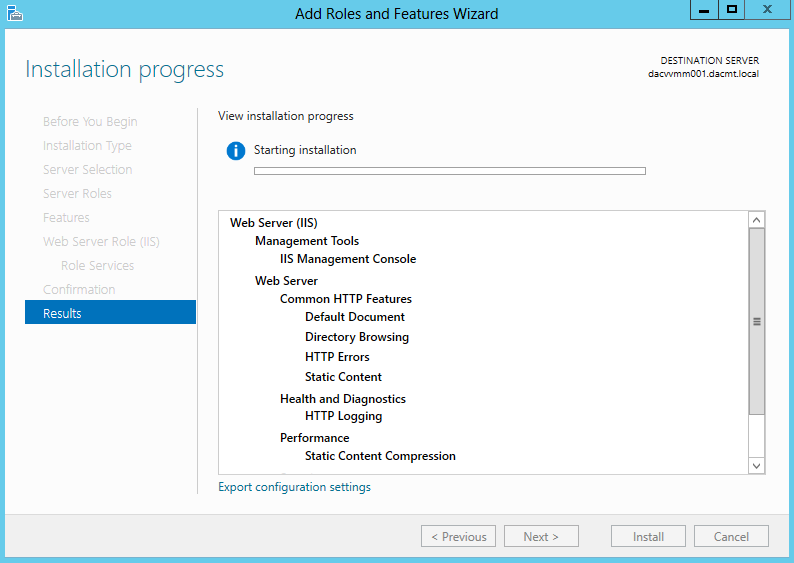Click the scroll up arrow in the feature list

click(757, 220)
